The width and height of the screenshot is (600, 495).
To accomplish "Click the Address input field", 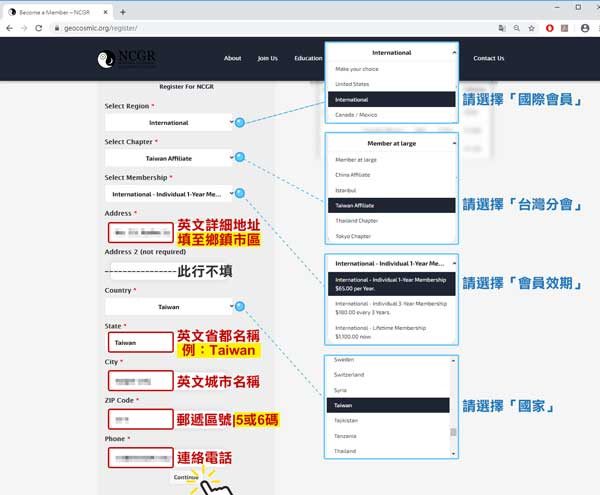I will click(141, 233).
